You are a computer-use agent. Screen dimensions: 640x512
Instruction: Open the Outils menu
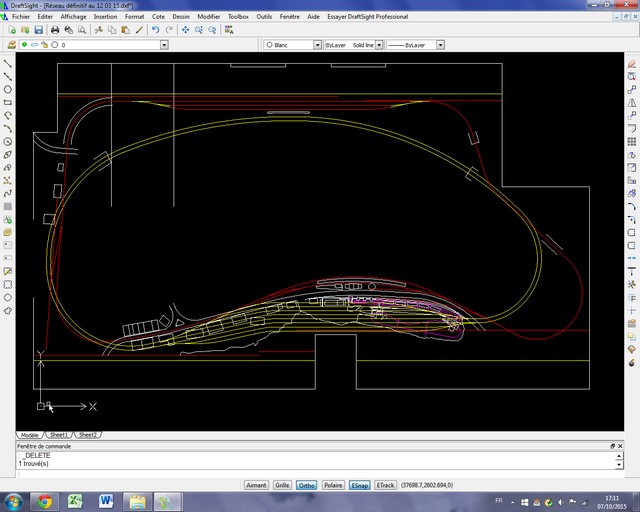tap(264, 17)
